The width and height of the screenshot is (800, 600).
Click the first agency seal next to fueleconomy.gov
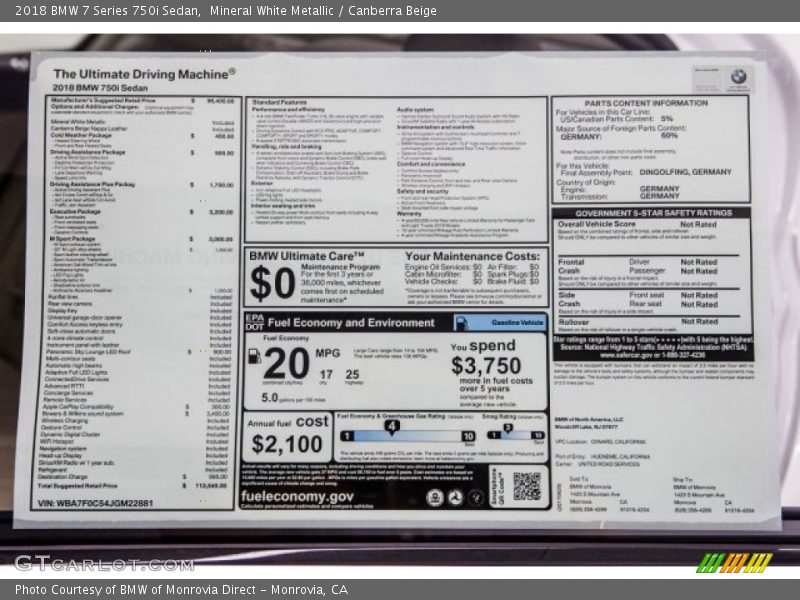[x=434, y=497]
